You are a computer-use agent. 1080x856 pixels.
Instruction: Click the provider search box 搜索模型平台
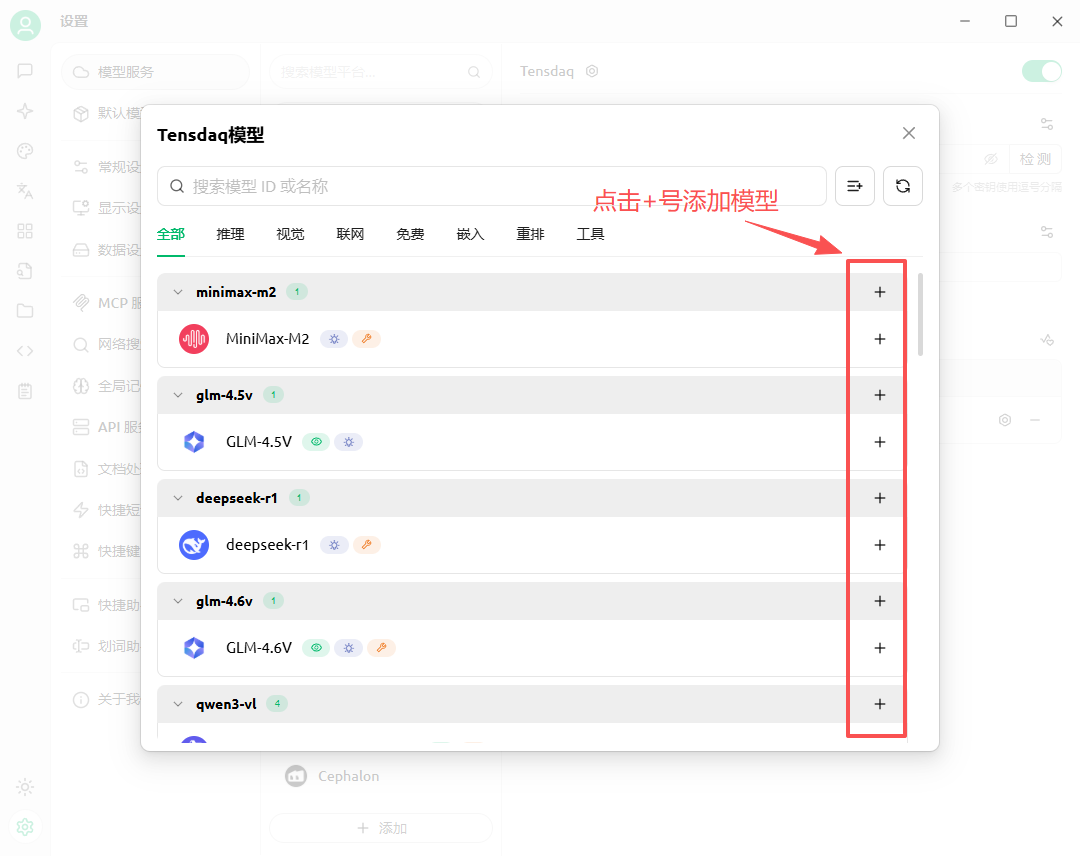click(380, 72)
